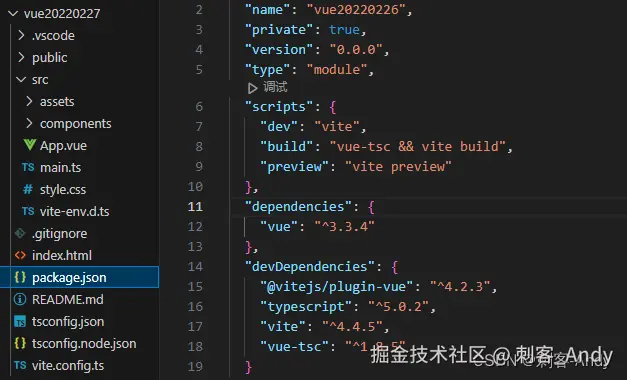Screen dimensions: 627x380
Task: Open main.ts in the explorer
Action: click(60, 167)
